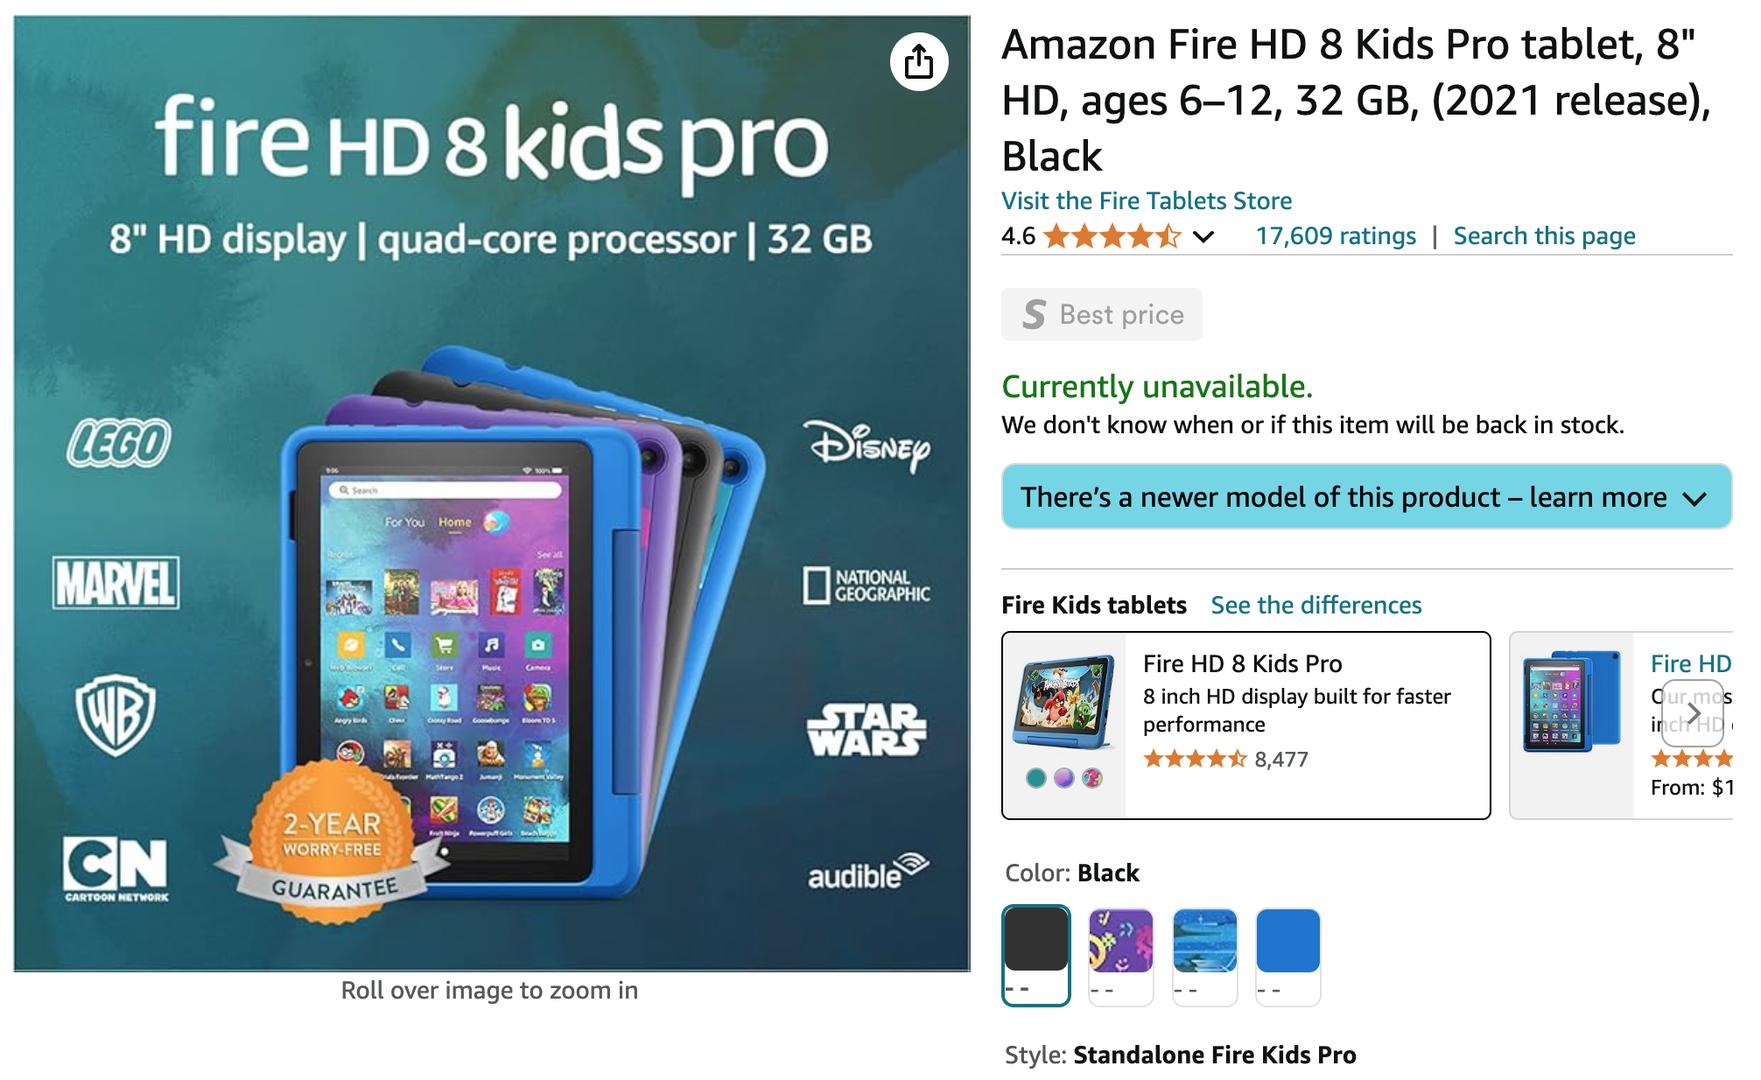The image size is (1761, 1080).
Task: Click the multicolor pattern dot on card
Action: pyautogui.click(x=1092, y=778)
